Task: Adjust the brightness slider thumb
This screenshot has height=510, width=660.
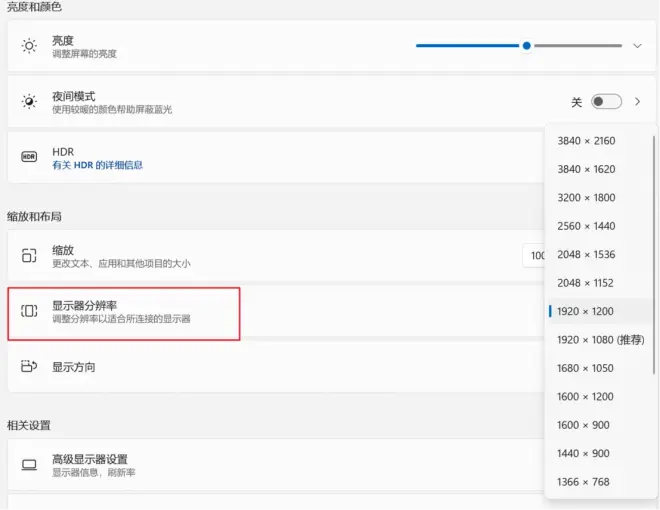Action: pos(526,45)
